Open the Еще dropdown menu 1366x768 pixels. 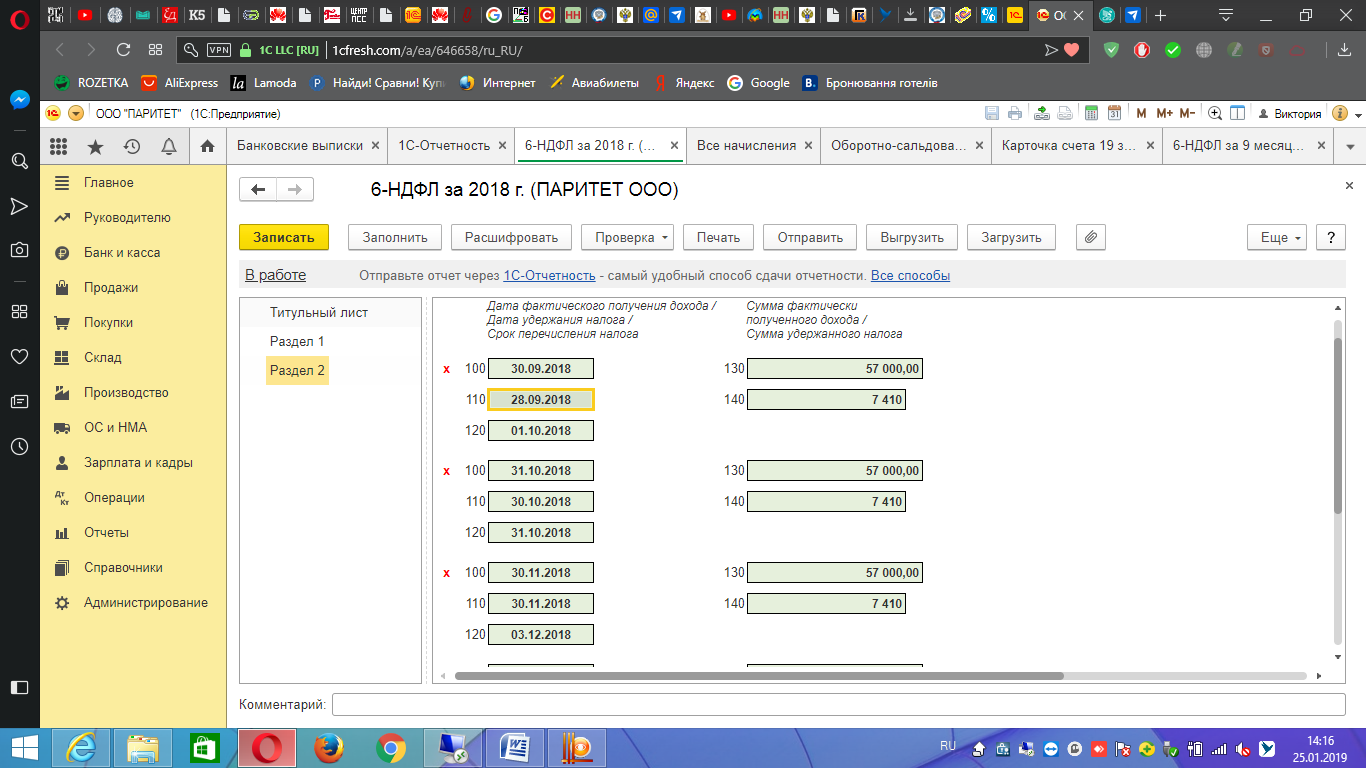coord(1277,237)
